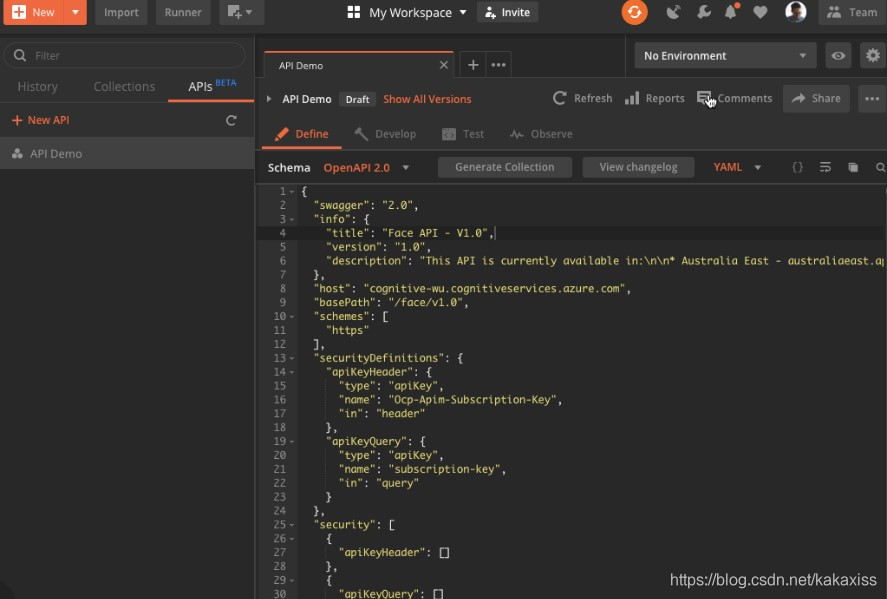Click Generate Collection

click(x=505, y=167)
